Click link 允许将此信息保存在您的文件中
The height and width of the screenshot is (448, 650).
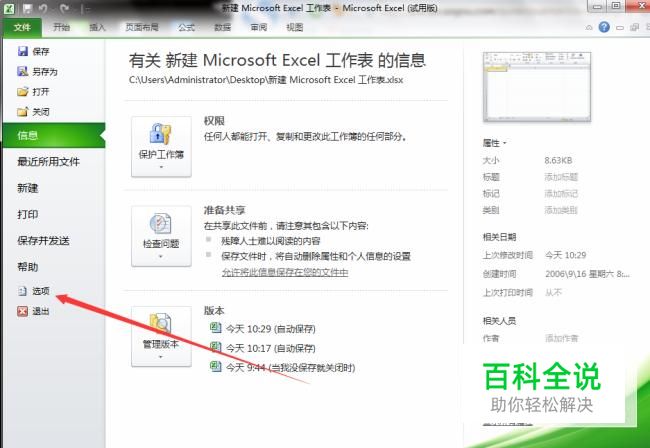tap(285, 272)
